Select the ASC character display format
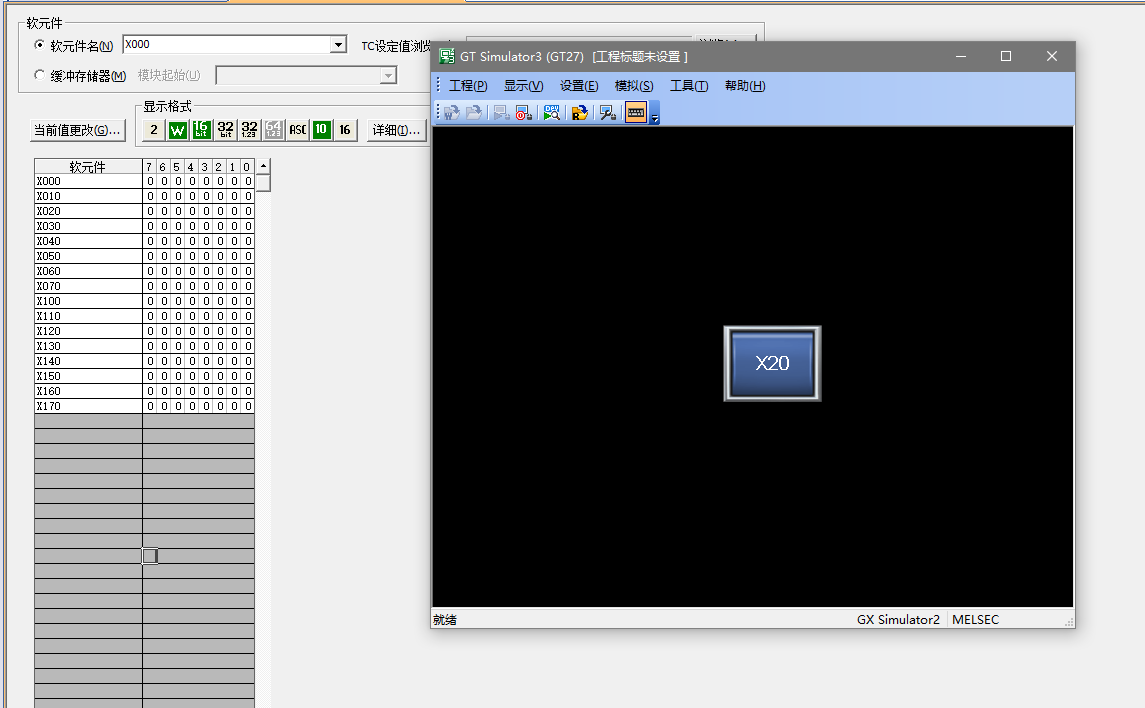 [297, 130]
